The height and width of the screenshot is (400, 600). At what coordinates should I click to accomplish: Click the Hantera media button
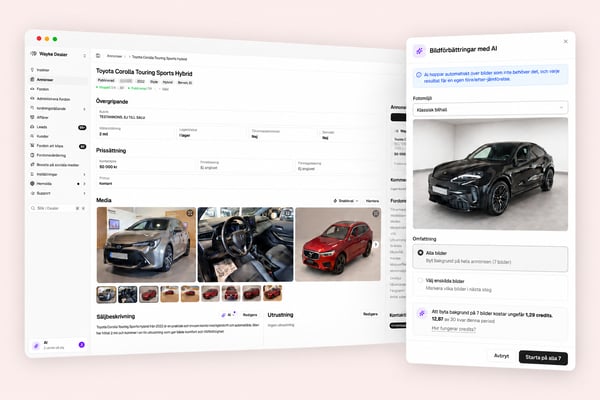(x=372, y=201)
